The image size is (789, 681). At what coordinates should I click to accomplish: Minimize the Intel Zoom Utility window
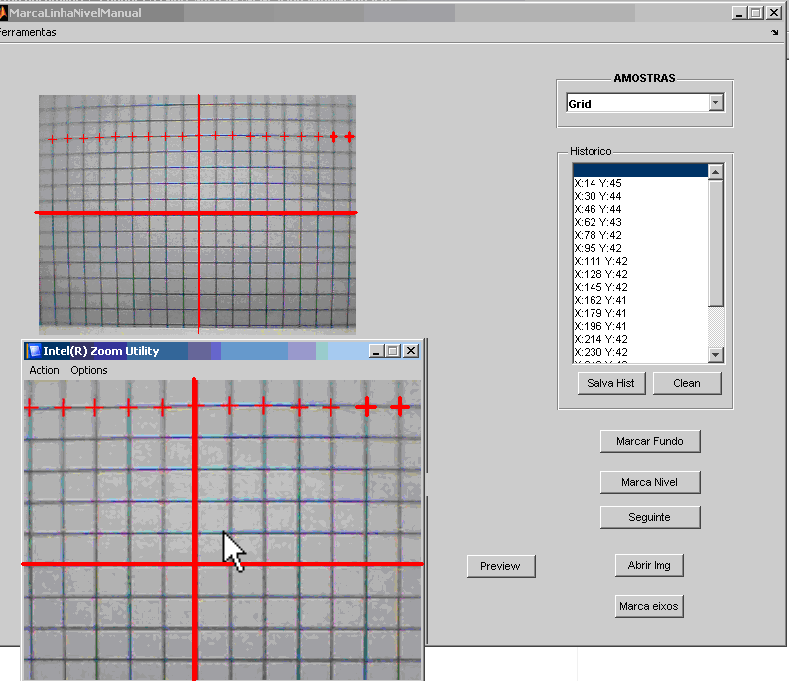point(375,351)
